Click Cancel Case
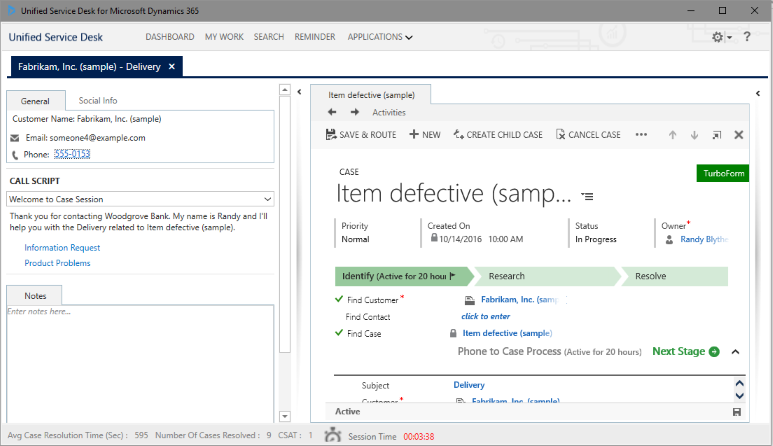773x446 pixels. tap(588, 135)
